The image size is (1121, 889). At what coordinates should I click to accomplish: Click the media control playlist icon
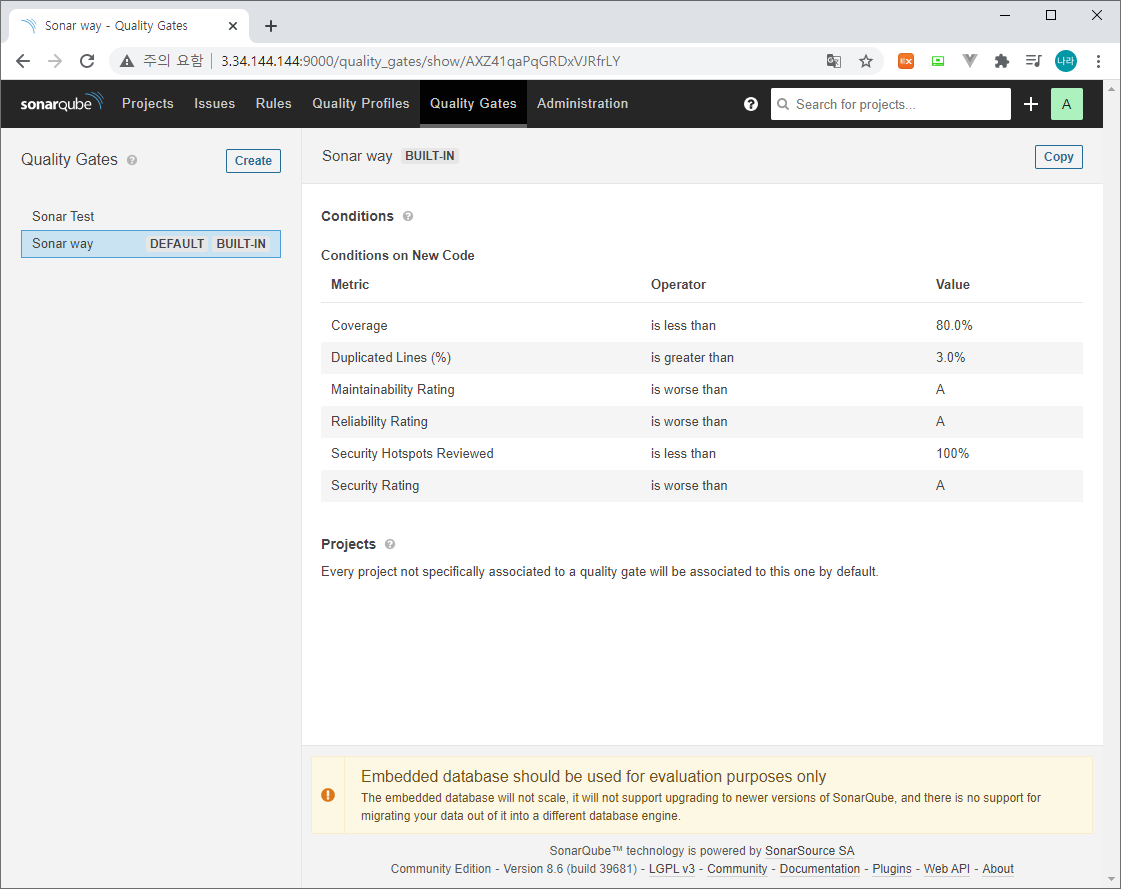(1034, 61)
